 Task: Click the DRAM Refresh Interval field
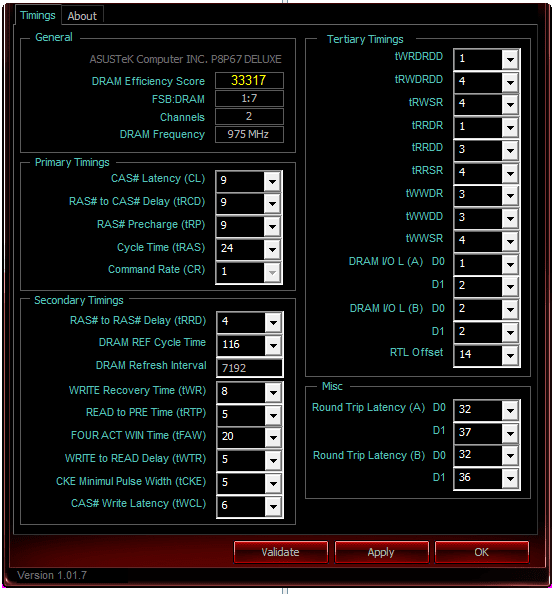250,368
